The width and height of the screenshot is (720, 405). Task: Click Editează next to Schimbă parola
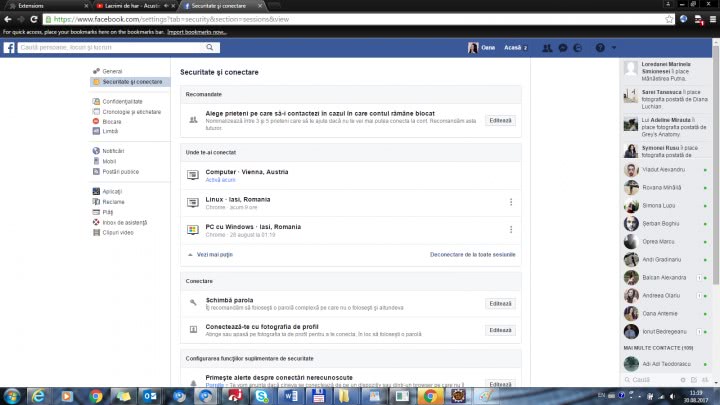coord(500,303)
